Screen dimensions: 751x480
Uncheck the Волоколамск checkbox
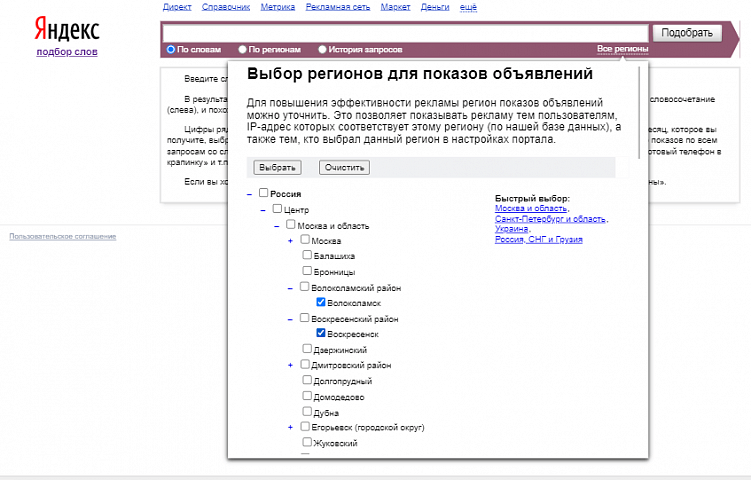(321, 302)
